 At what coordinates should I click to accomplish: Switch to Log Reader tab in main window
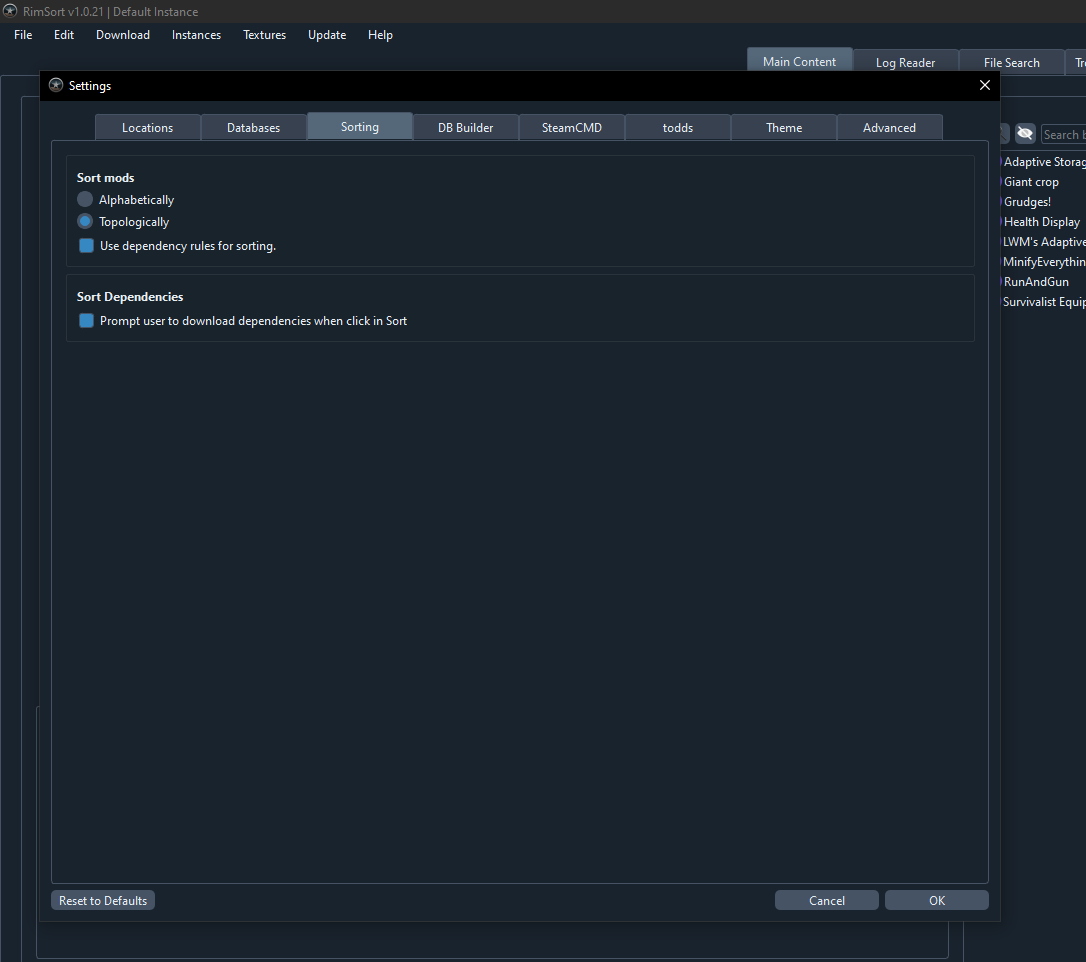pyautogui.click(x=905, y=62)
